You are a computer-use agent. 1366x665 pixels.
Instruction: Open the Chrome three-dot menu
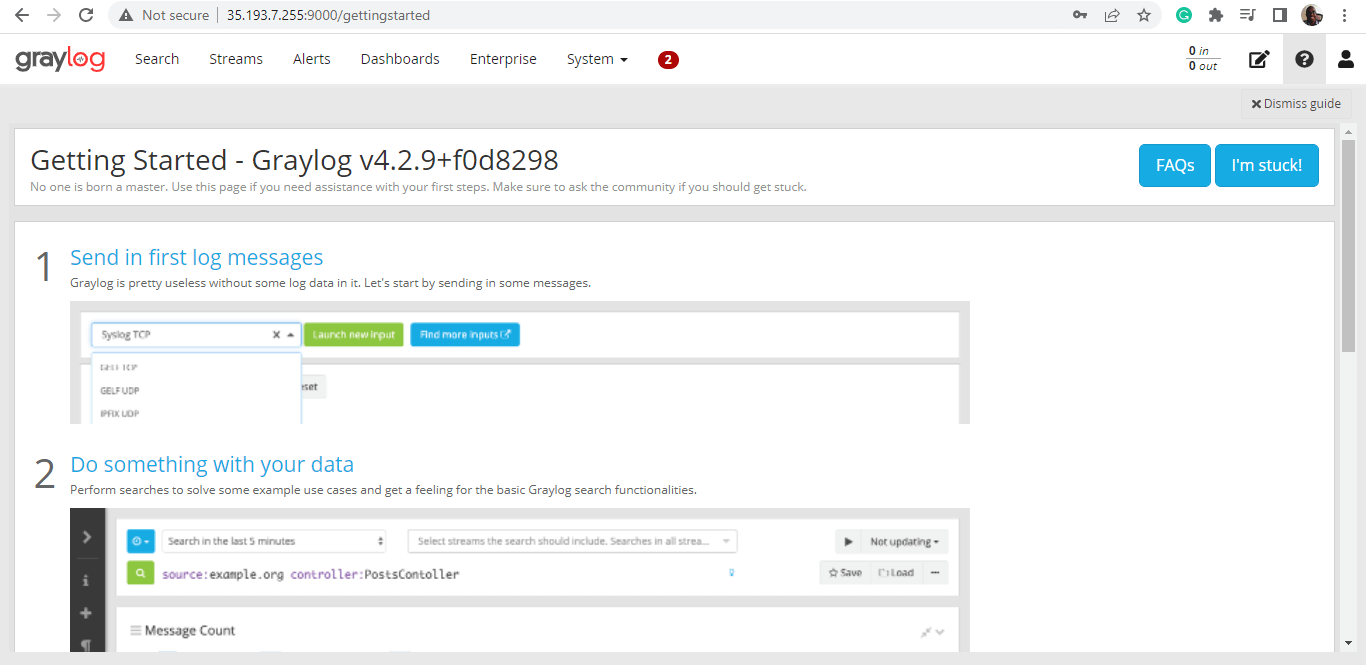(1343, 15)
